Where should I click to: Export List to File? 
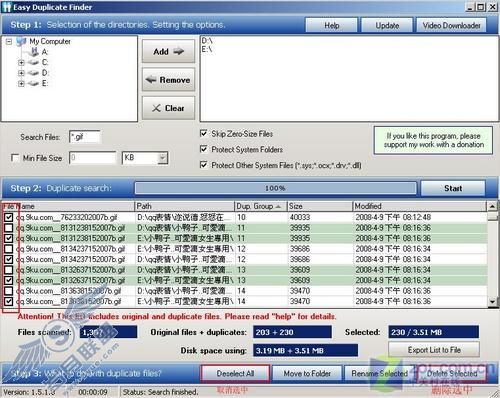pos(434,350)
